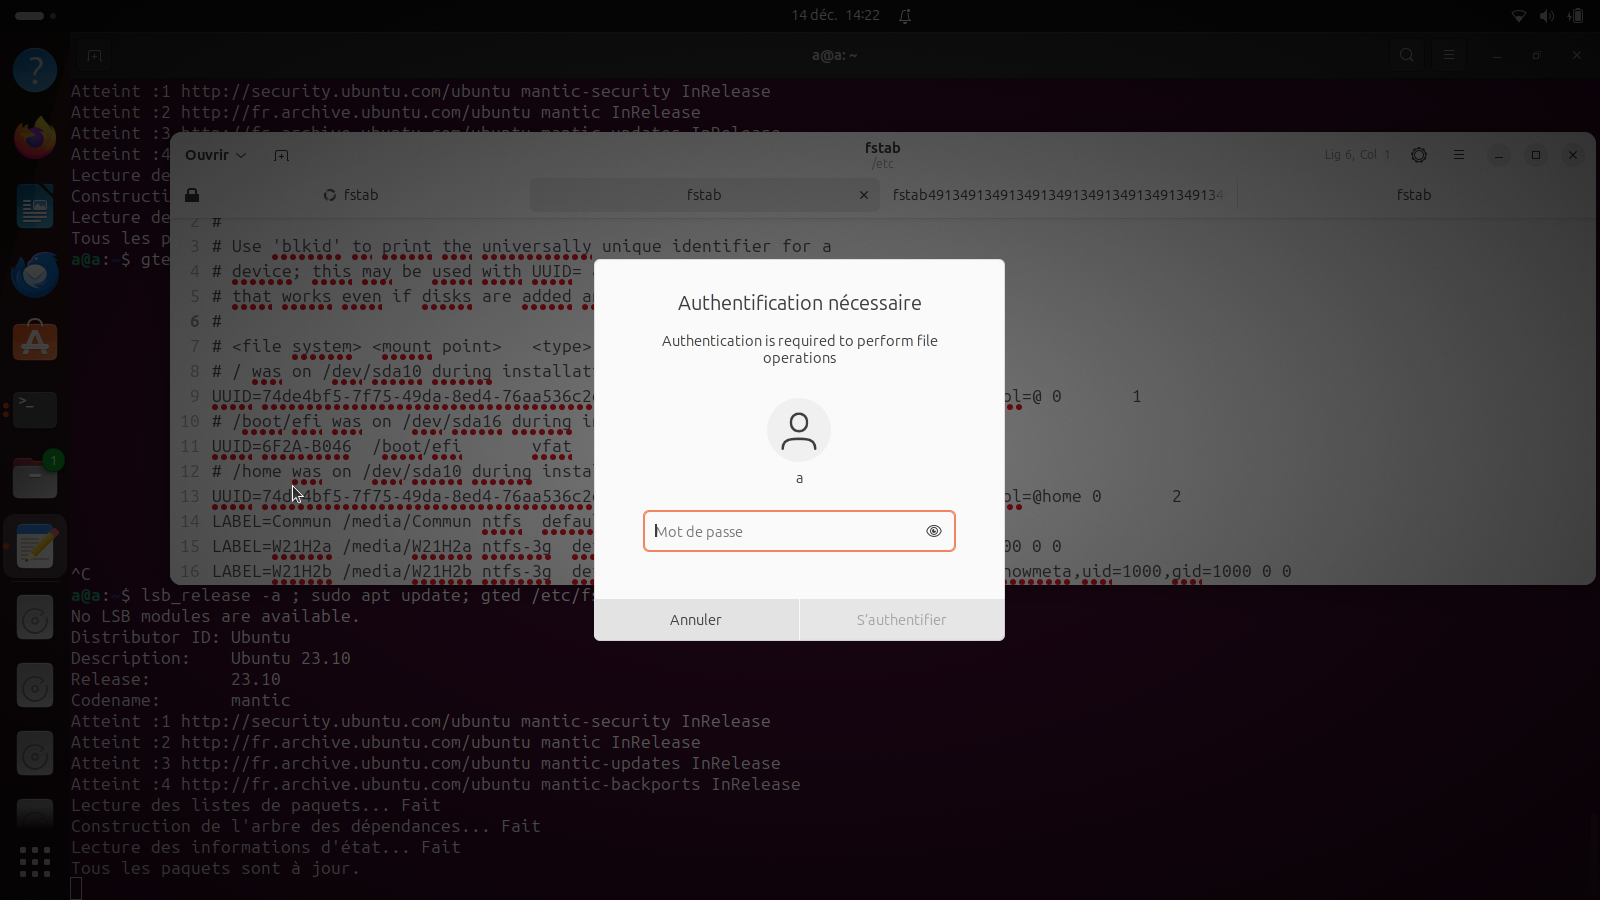Click the read-only lock icon in the editor
The width and height of the screenshot is (1600, 900).
click(x=192, y=195)
